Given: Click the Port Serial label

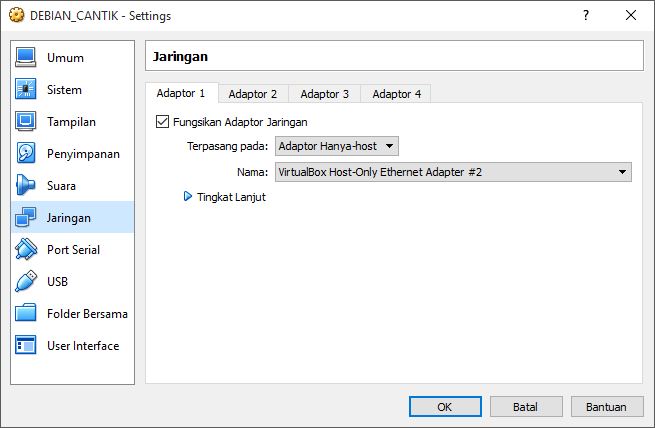Looking at the screenshot, I should pos(73,250).
